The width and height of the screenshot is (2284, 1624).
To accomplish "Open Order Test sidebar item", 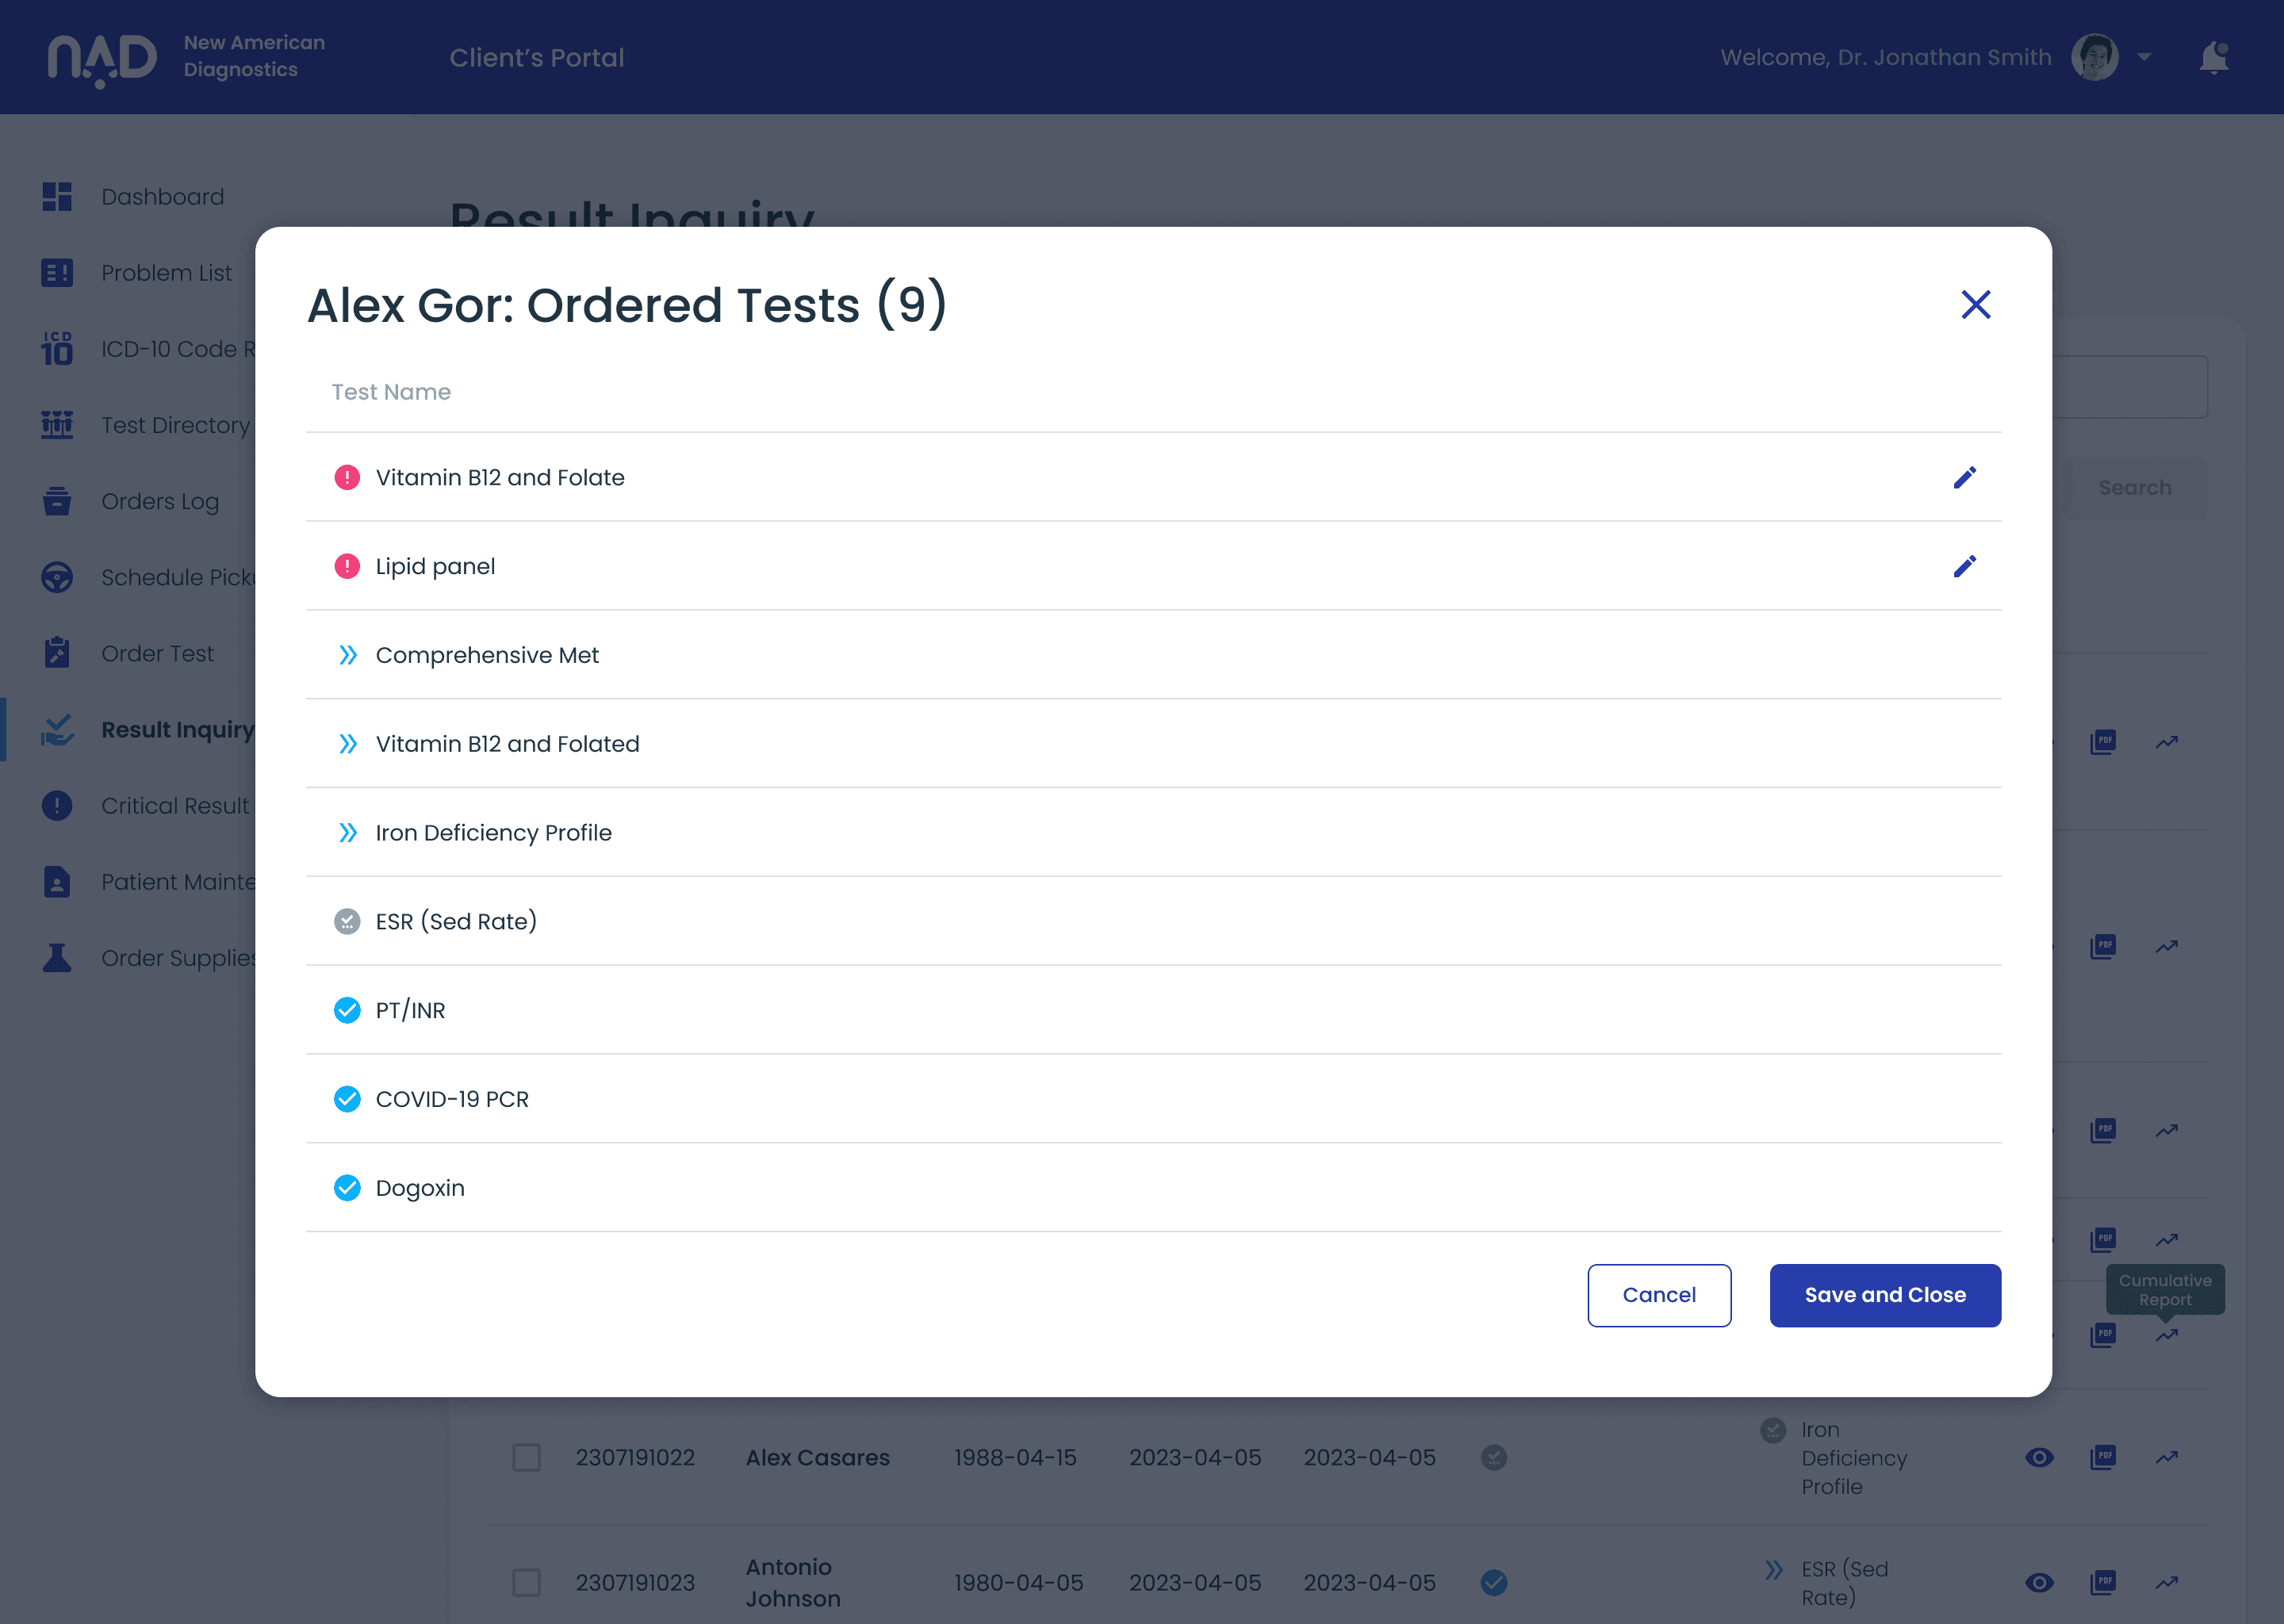I will coord(128,653).
